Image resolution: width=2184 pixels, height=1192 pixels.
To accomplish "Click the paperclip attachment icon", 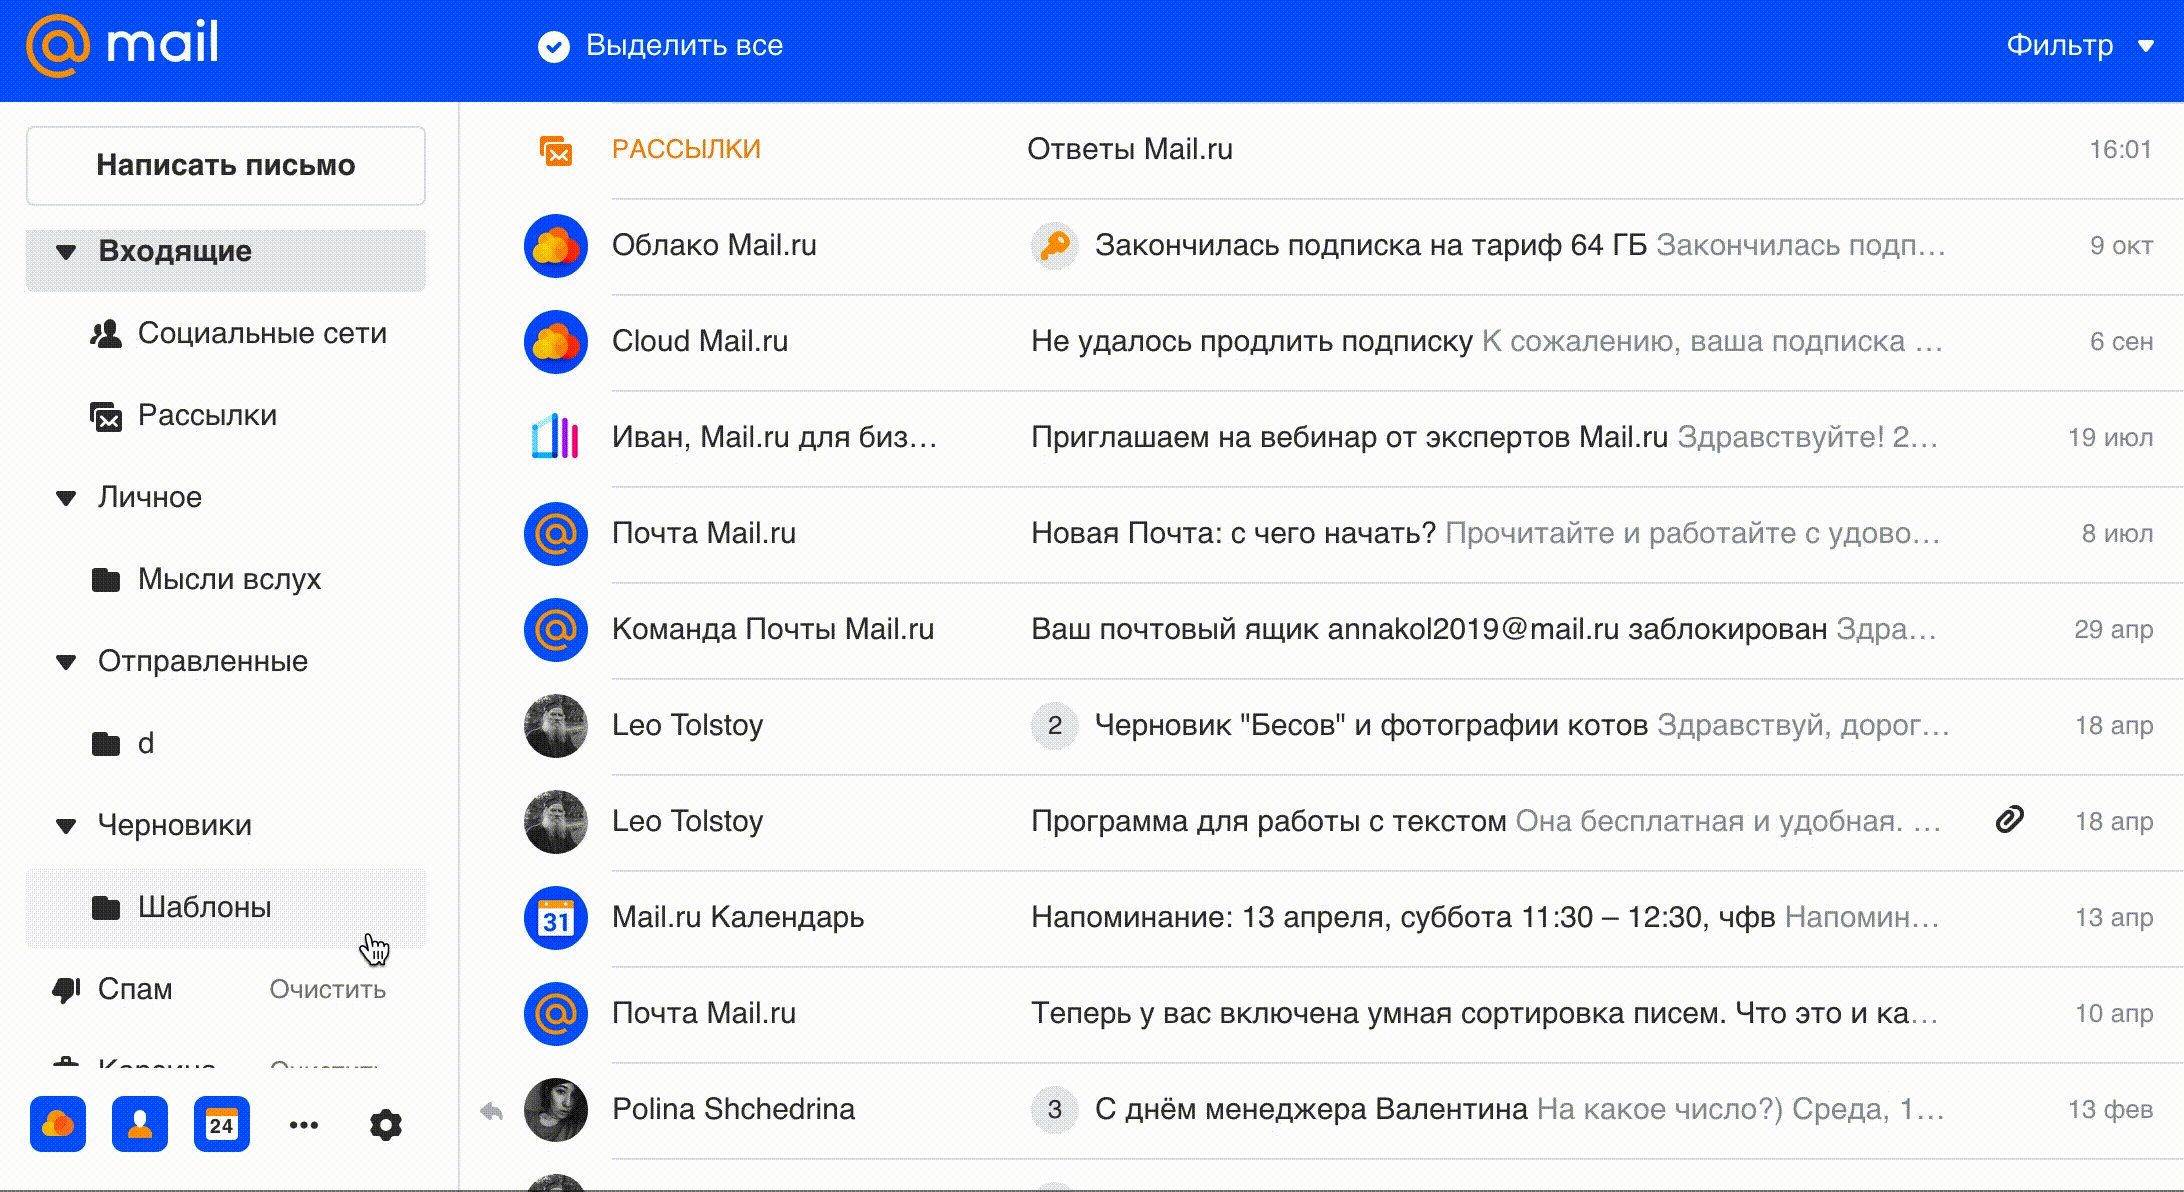I will coord(2009,820).
